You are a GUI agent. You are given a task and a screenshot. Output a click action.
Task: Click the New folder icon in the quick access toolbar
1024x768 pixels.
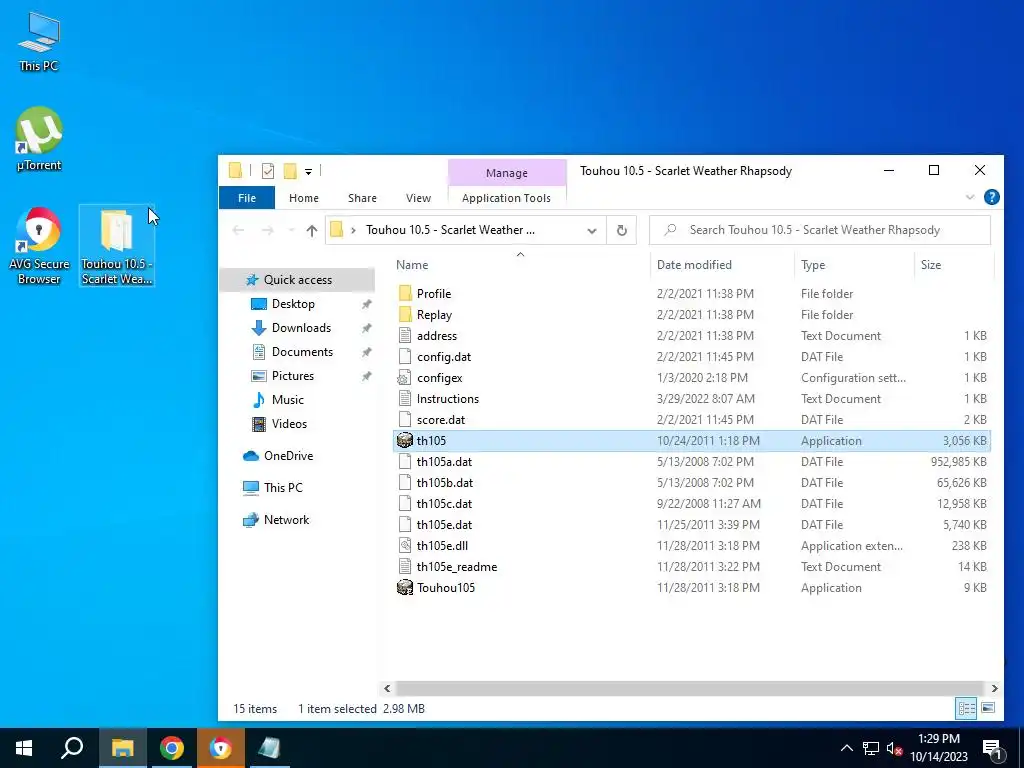click(x=290, y=171)
